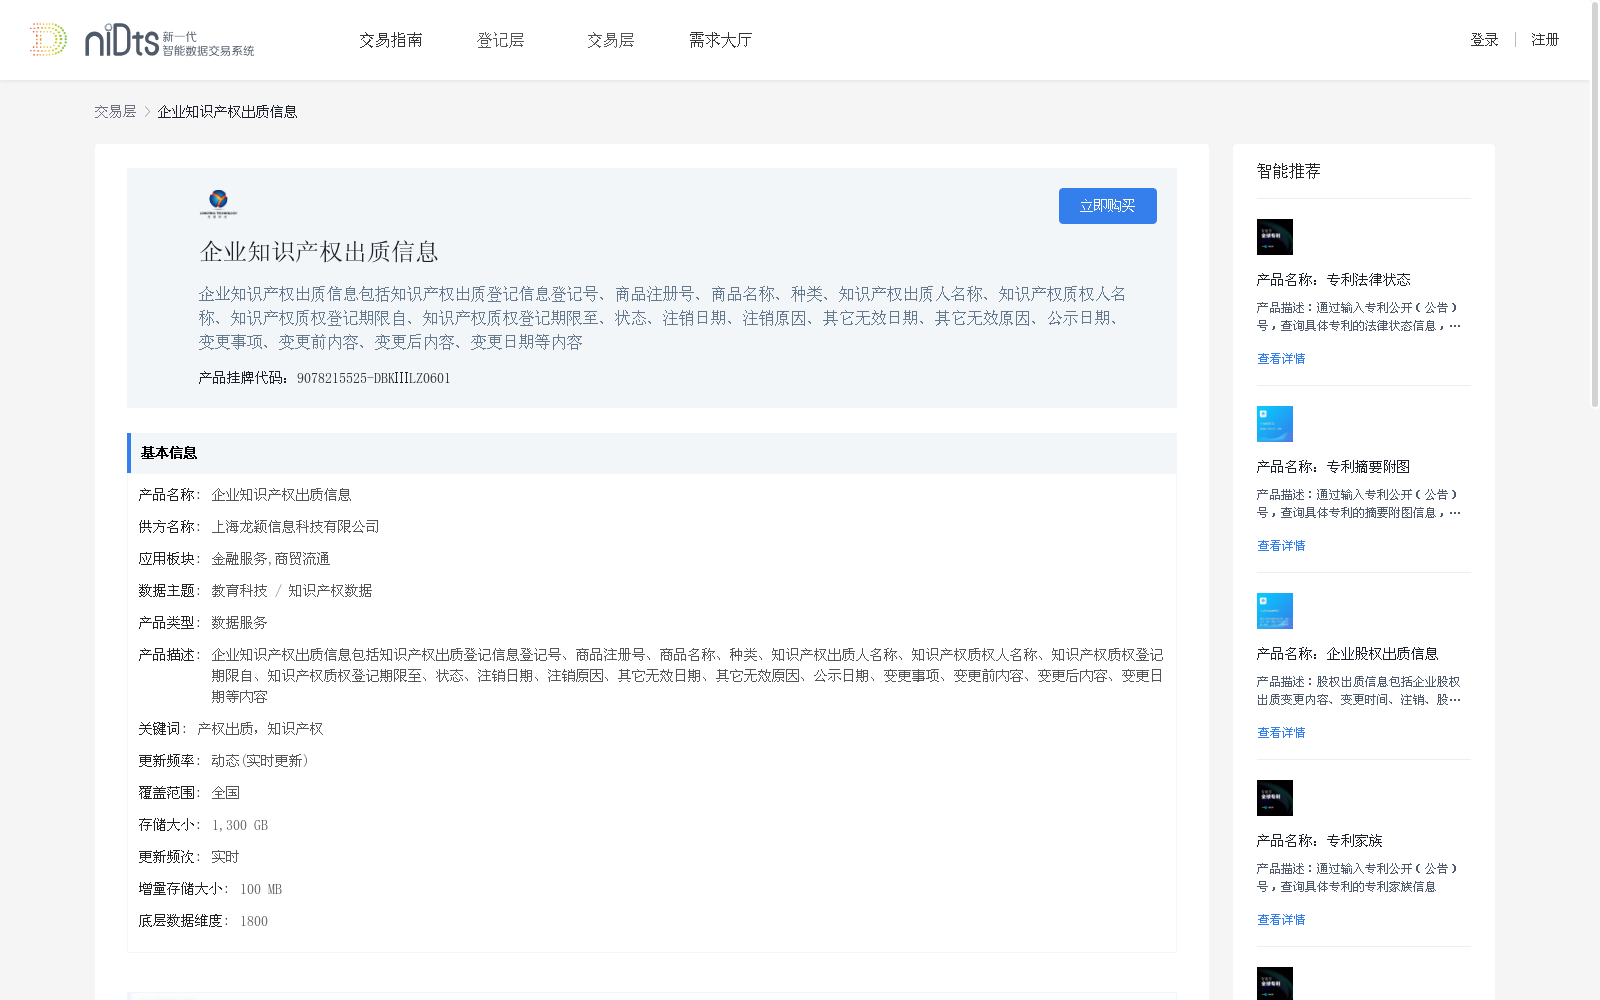This screenshot has height=1000, width=1600.
Task: Click the supplier company logo icon
Action: [218, 204]
